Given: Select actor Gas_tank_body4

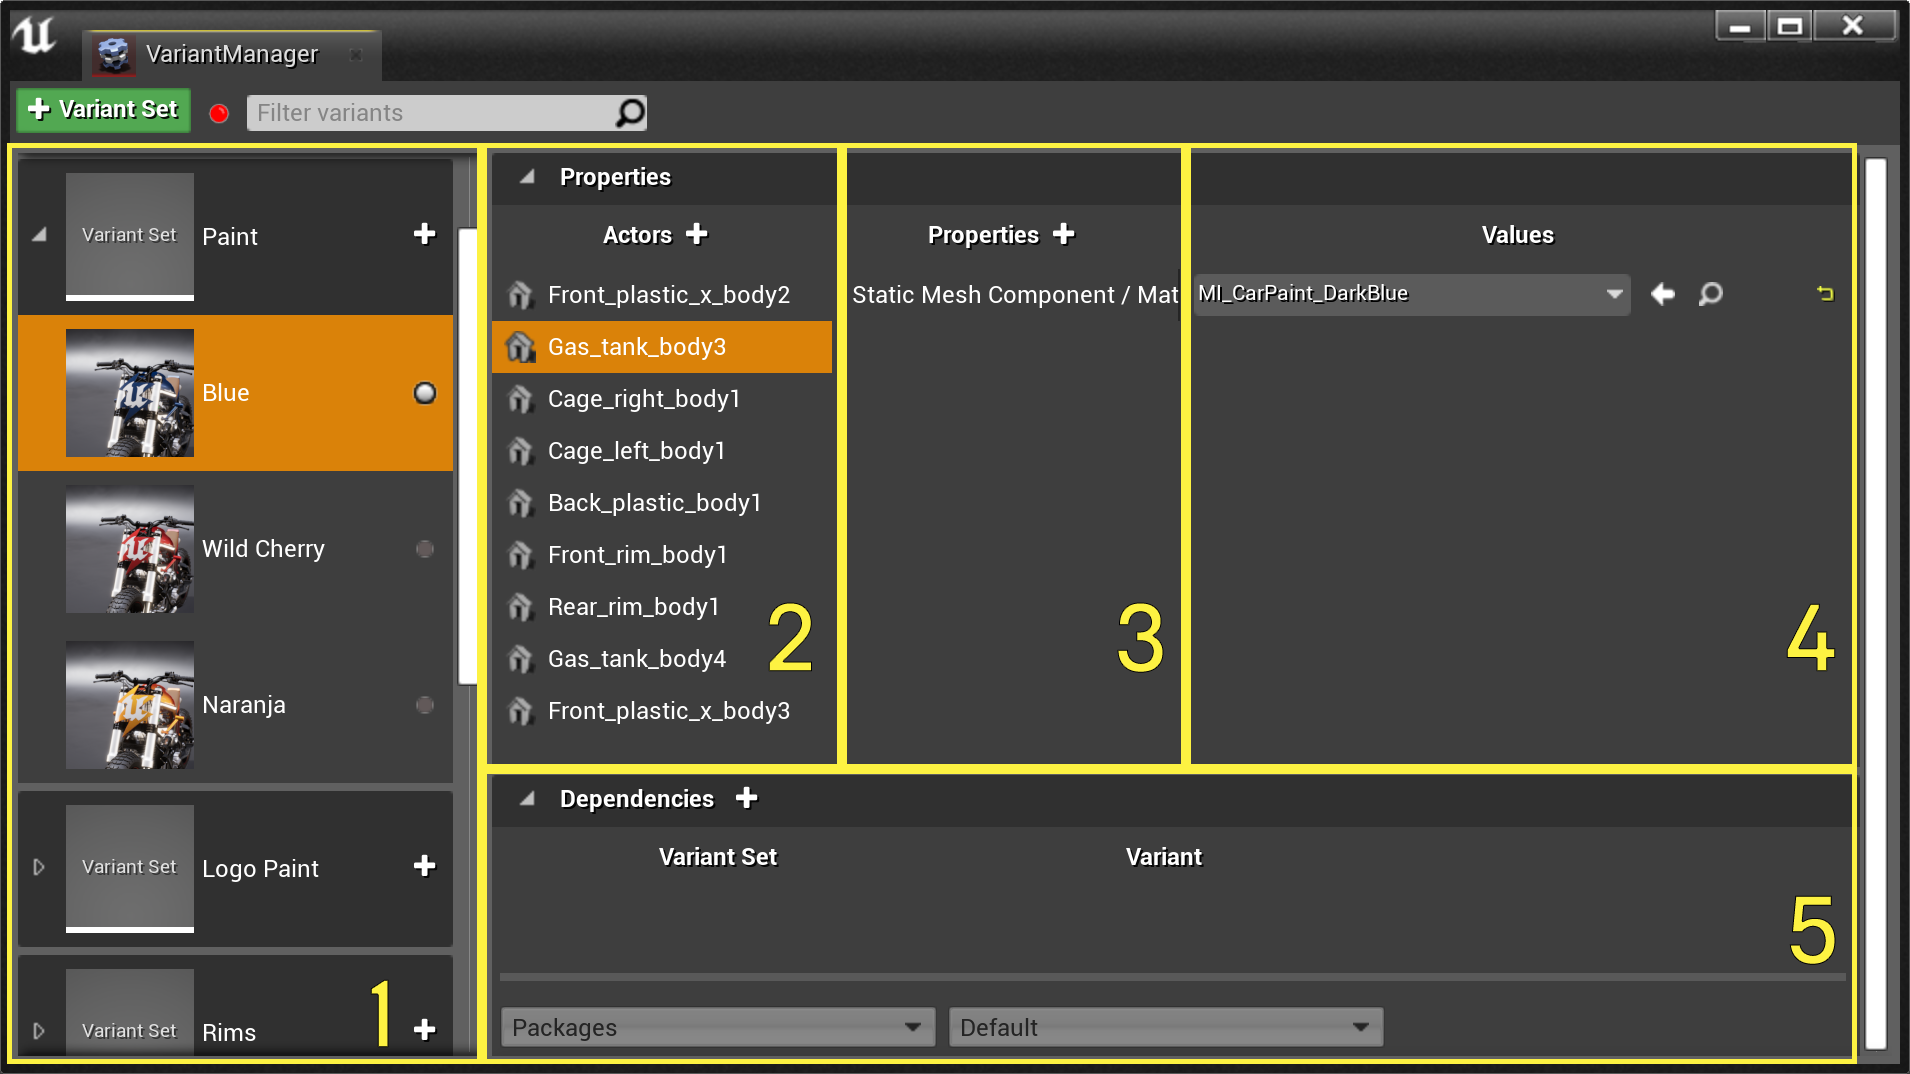Looking at the screenshot, I should coord(662,659).
